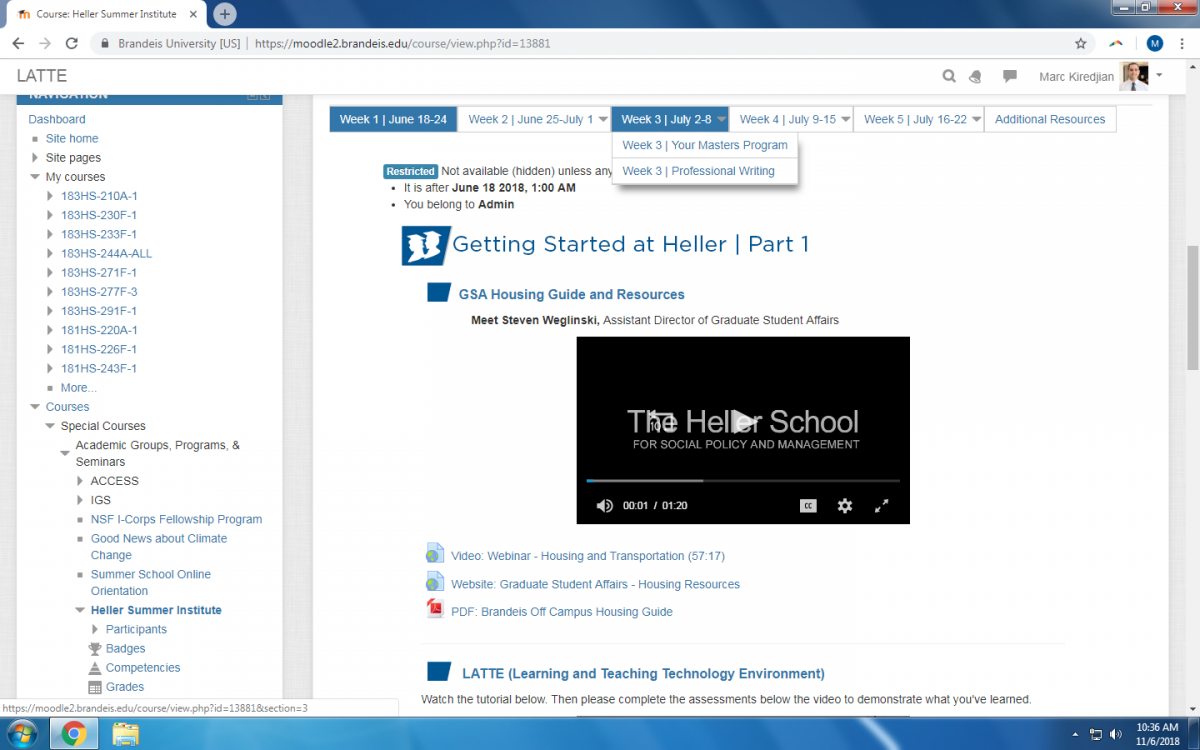1200x750 pixels.
Task: Switch to the Week 1 | June 18-24 tab
Action: [393, 119]
